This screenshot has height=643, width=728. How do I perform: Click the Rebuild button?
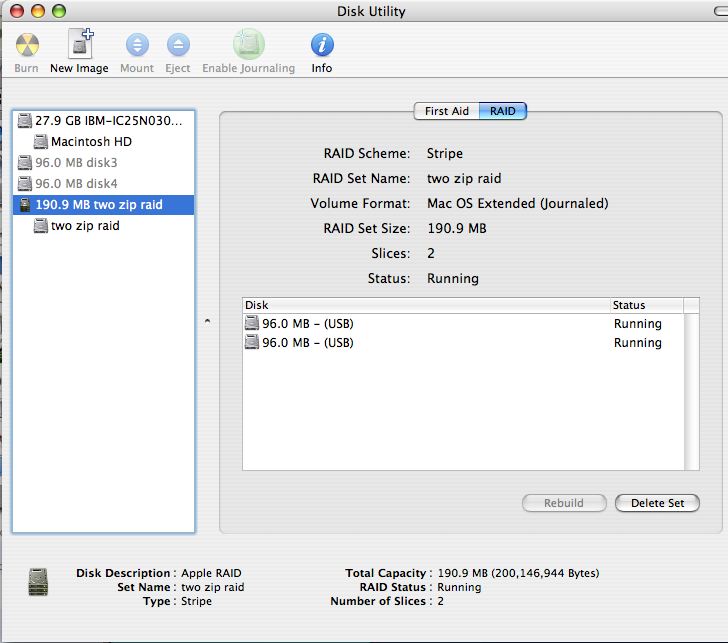point(564,503)
